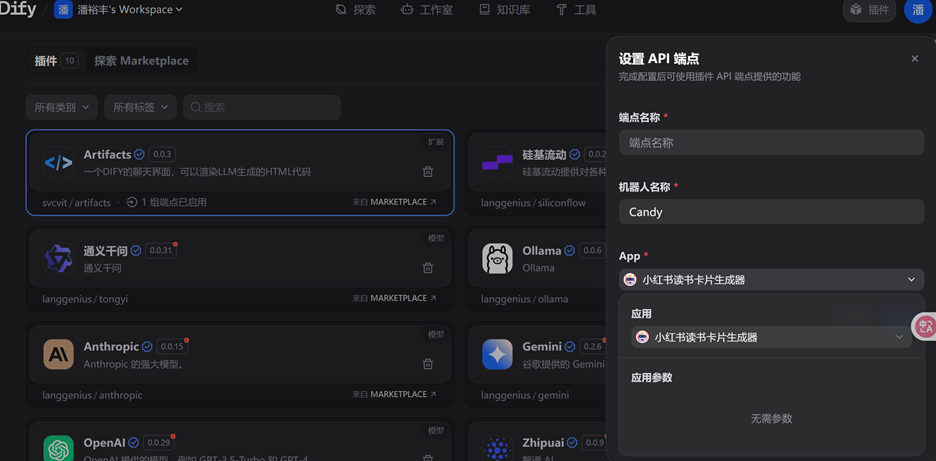The width and height of the screenshot is (936, 461).
Task: Click the langgenius / anthropic text
Action: [92, 395]
